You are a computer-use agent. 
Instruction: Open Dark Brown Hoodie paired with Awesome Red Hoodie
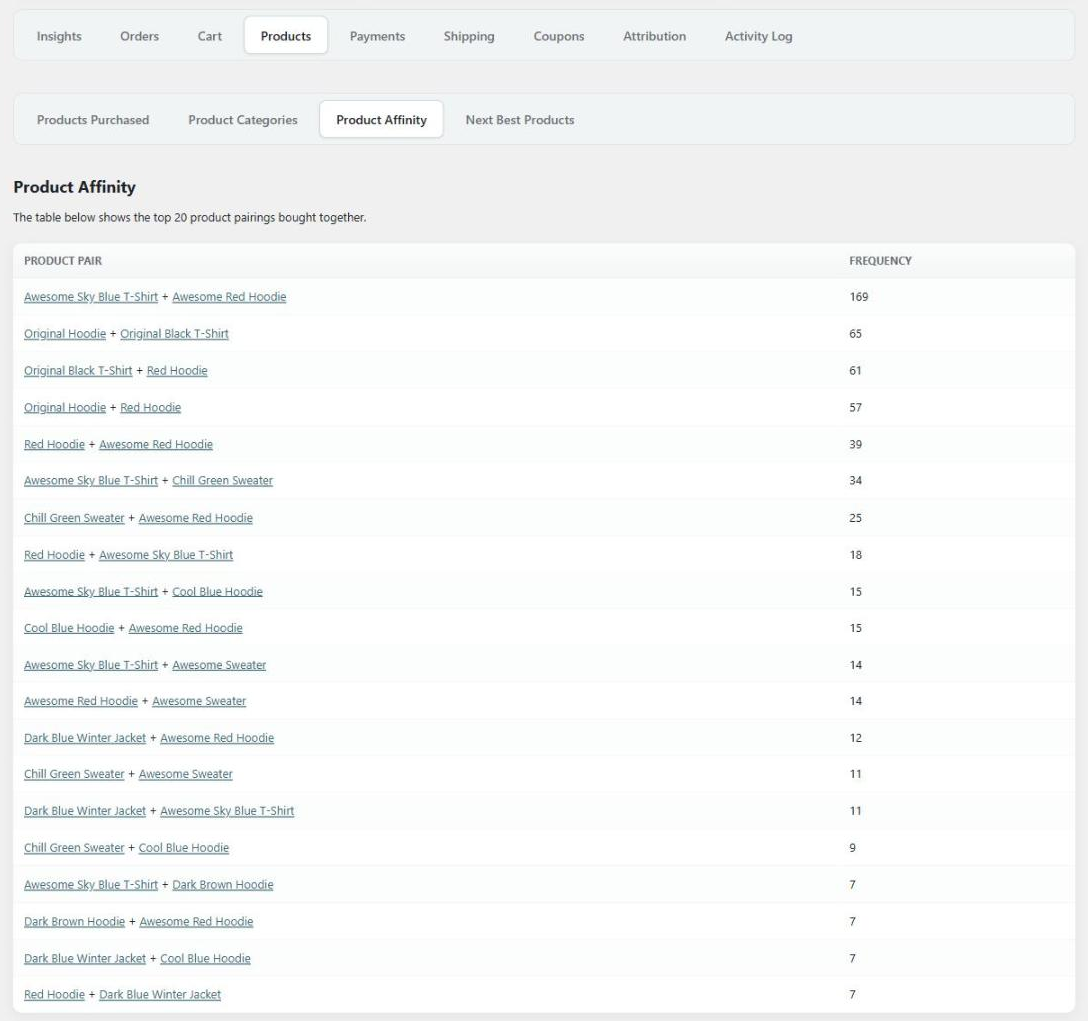coord(74,922)
